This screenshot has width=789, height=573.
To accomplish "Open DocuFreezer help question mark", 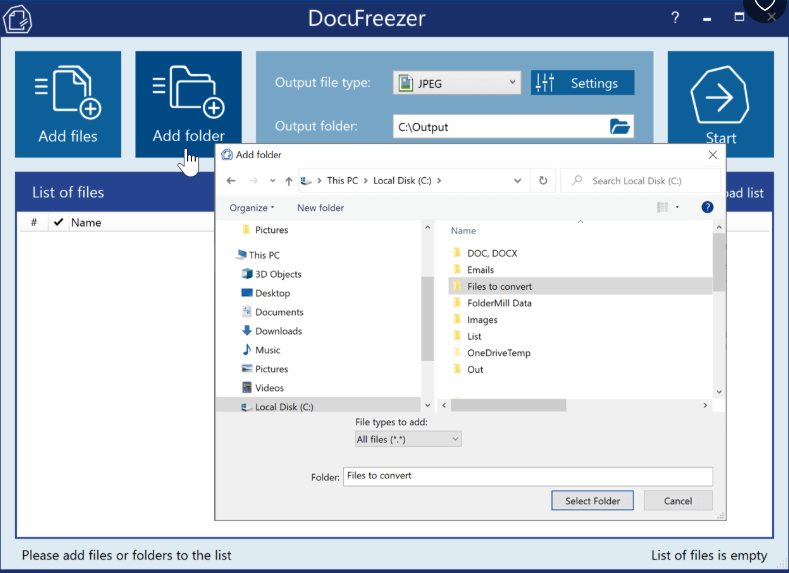I will click(675, 18).
